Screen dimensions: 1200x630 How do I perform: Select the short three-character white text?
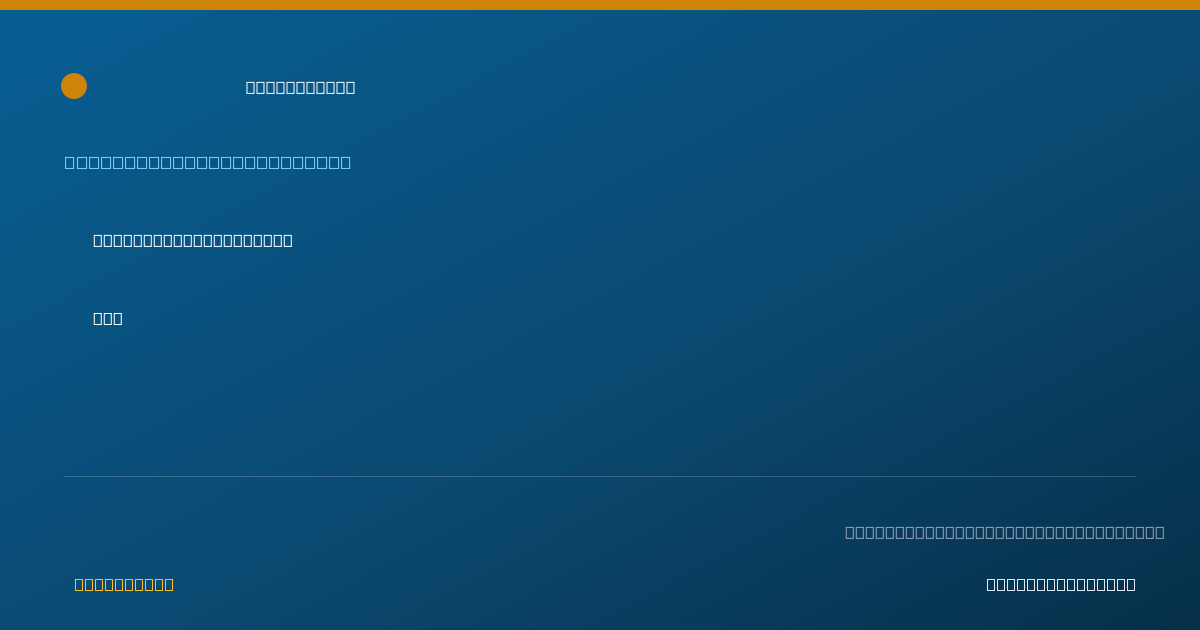pos(108,318)
